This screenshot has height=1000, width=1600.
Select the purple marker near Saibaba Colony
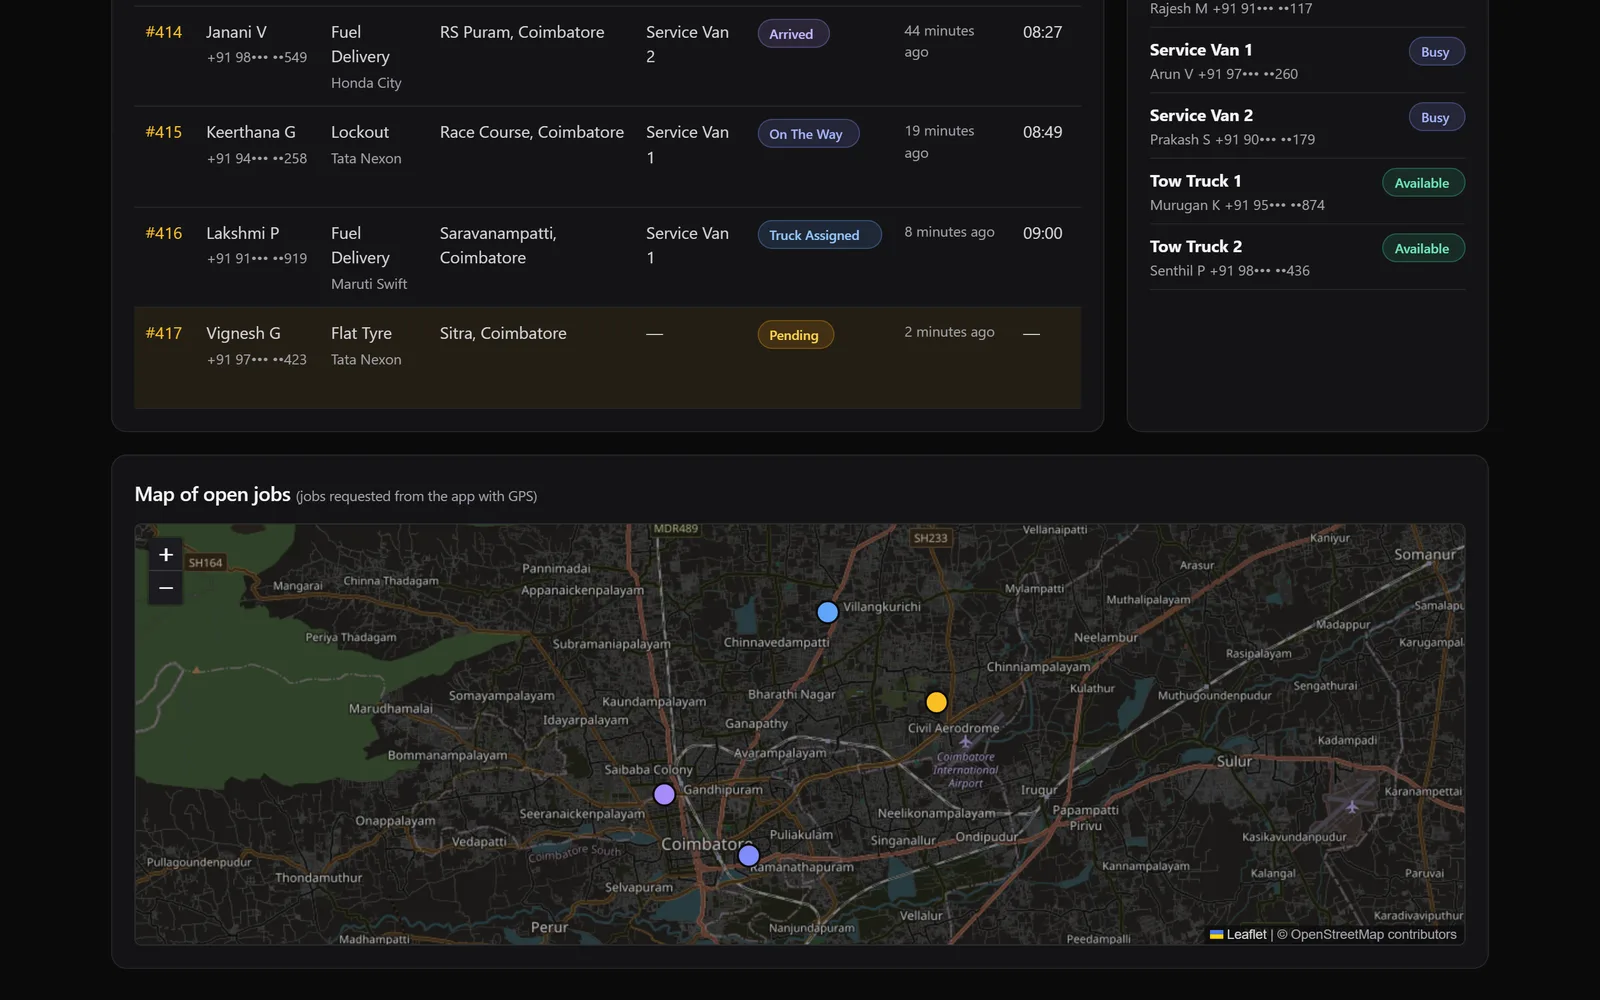664,794
